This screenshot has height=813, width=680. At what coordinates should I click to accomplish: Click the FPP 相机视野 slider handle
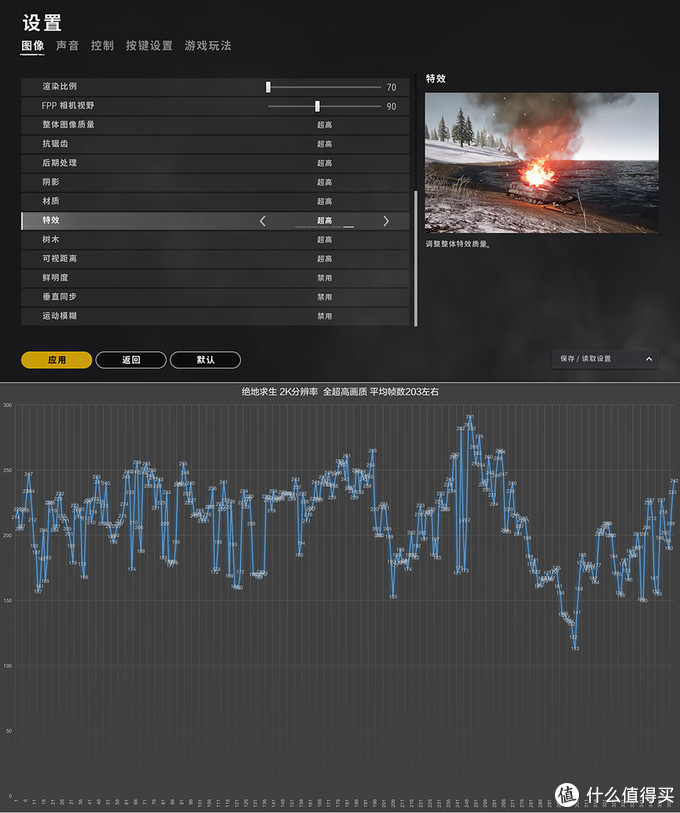click(317, 106)
